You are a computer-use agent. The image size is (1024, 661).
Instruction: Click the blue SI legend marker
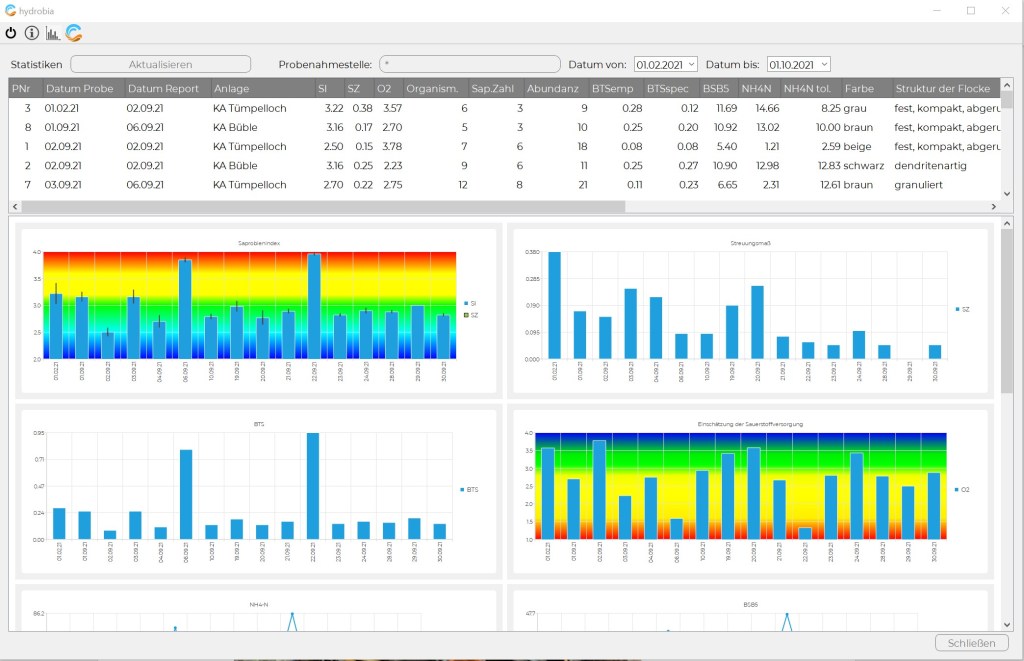466,302
